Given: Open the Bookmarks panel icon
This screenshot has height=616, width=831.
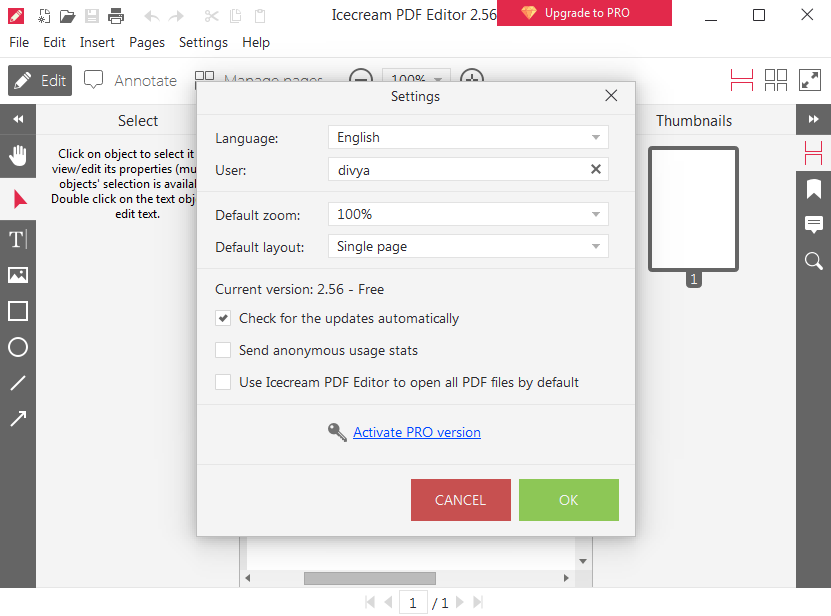Looking at the screenshot, I should 814,189.
